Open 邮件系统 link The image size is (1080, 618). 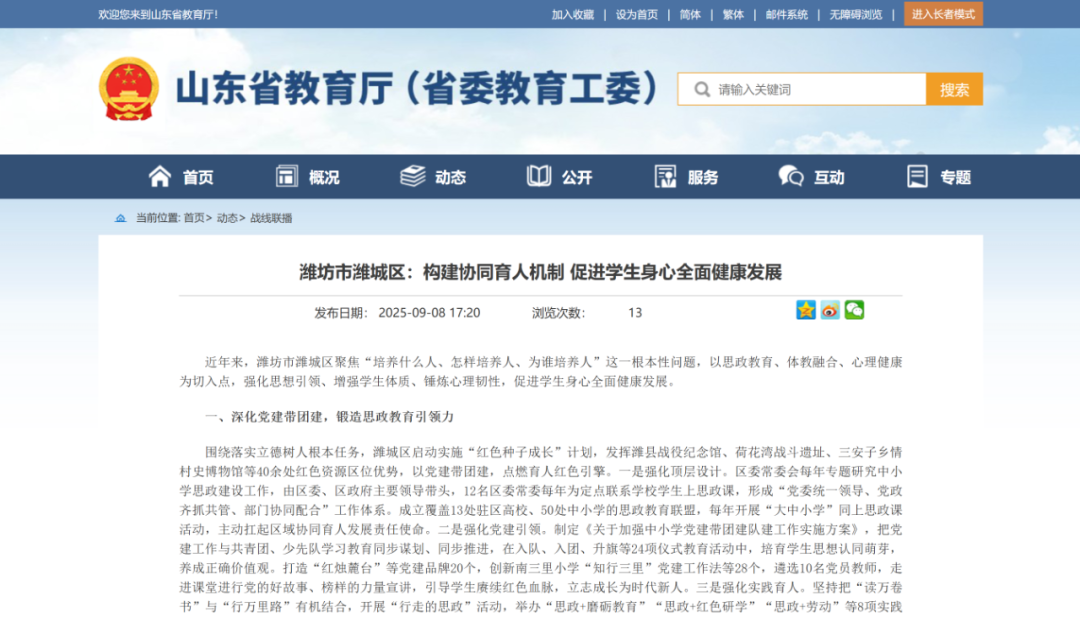787,14
